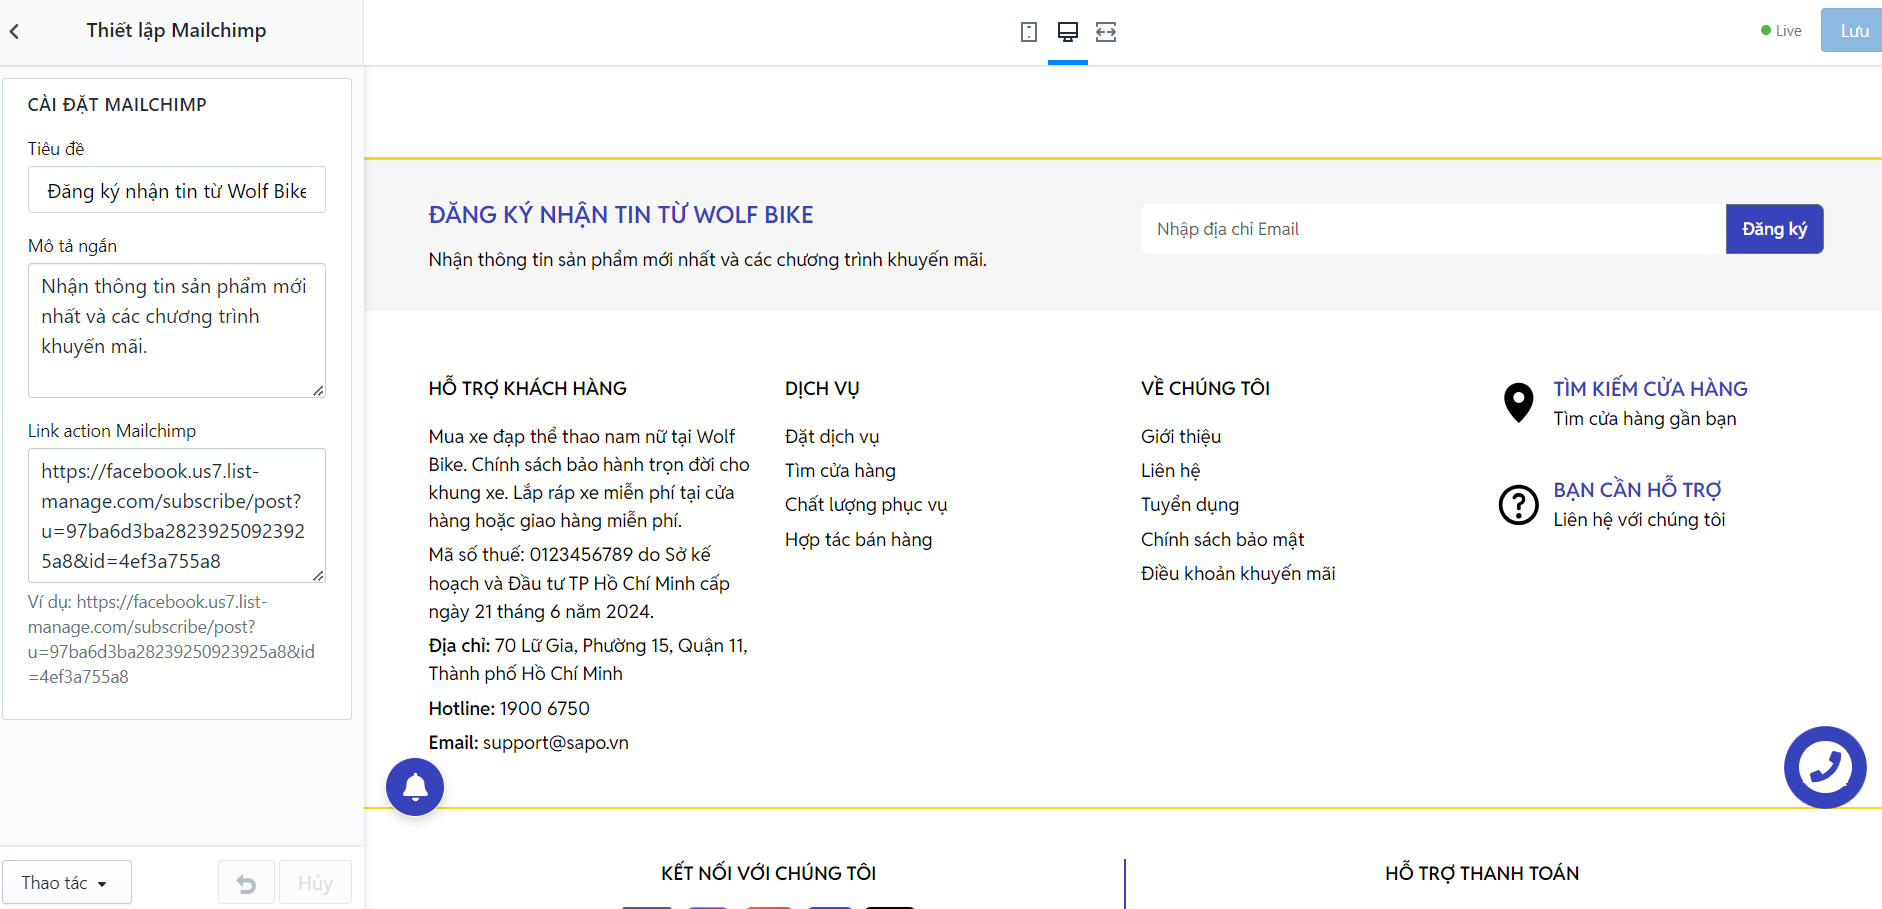Click the ĐĂNG KÝ NHẬN TIN TỪ WOLF BIKE heading
Viewport: 1882px width, 909px height.
621,215
